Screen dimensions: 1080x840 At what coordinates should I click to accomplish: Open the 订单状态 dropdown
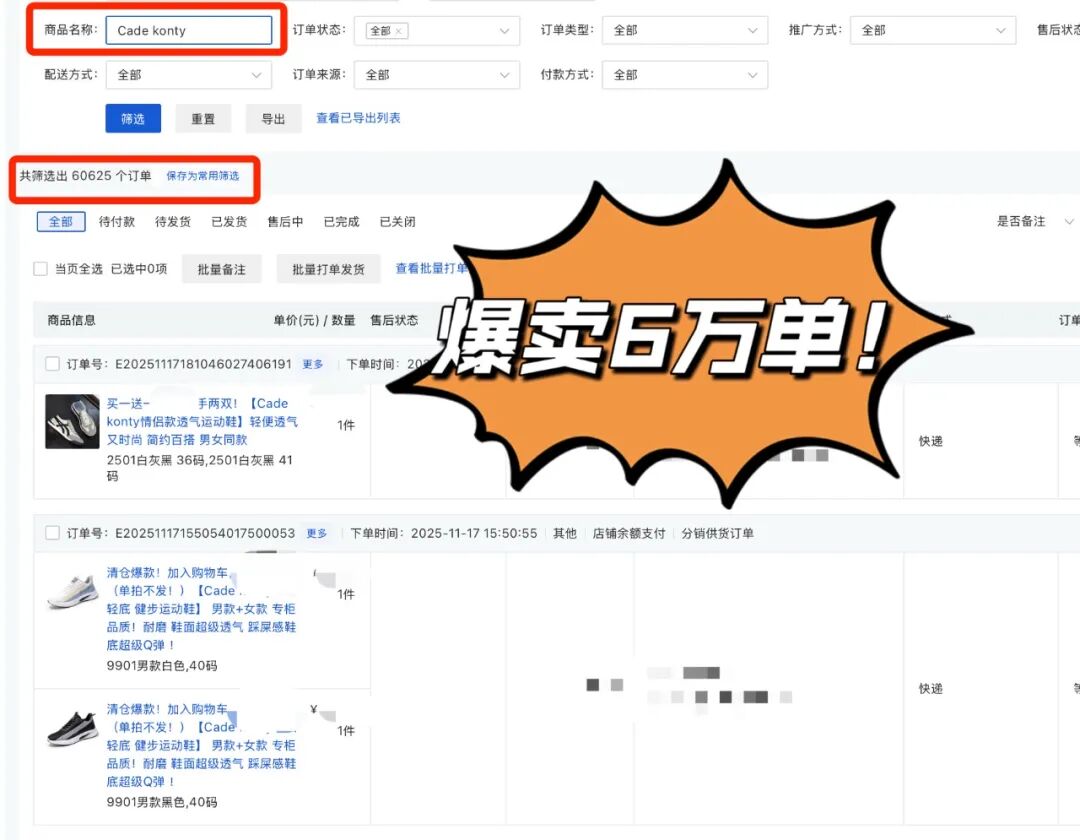click(437, 30)
